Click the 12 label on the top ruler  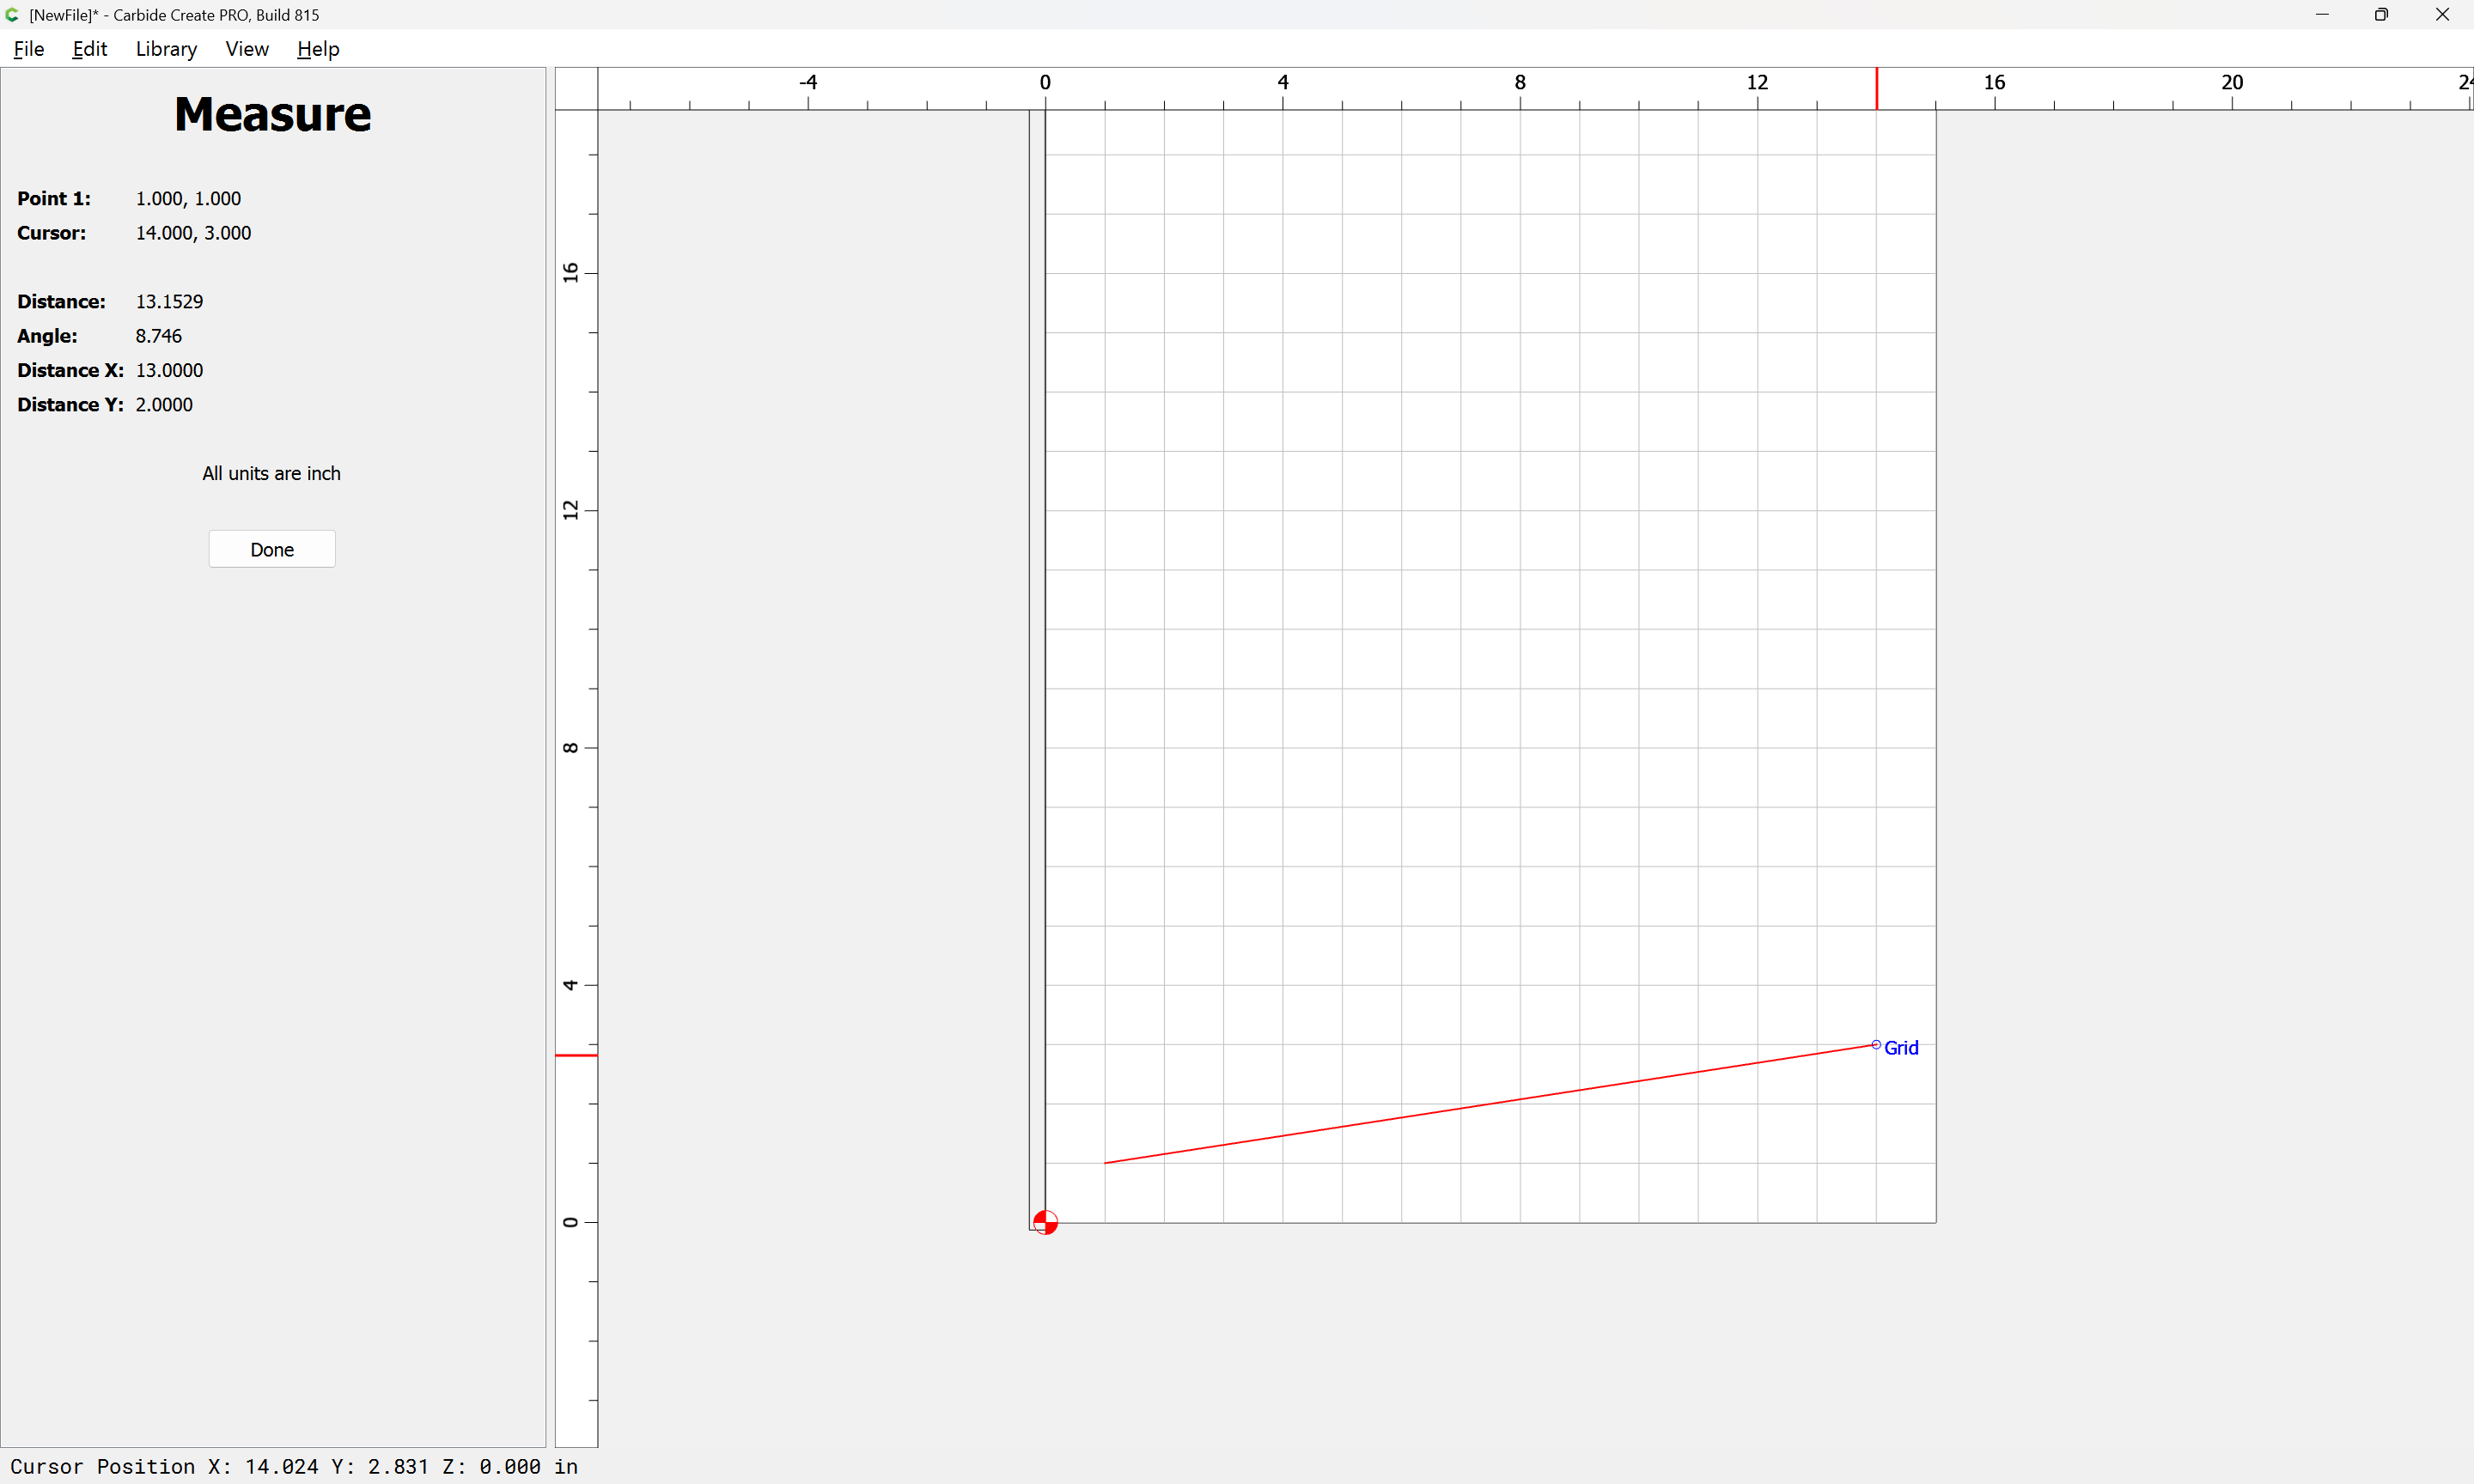tap(1757, 82)
